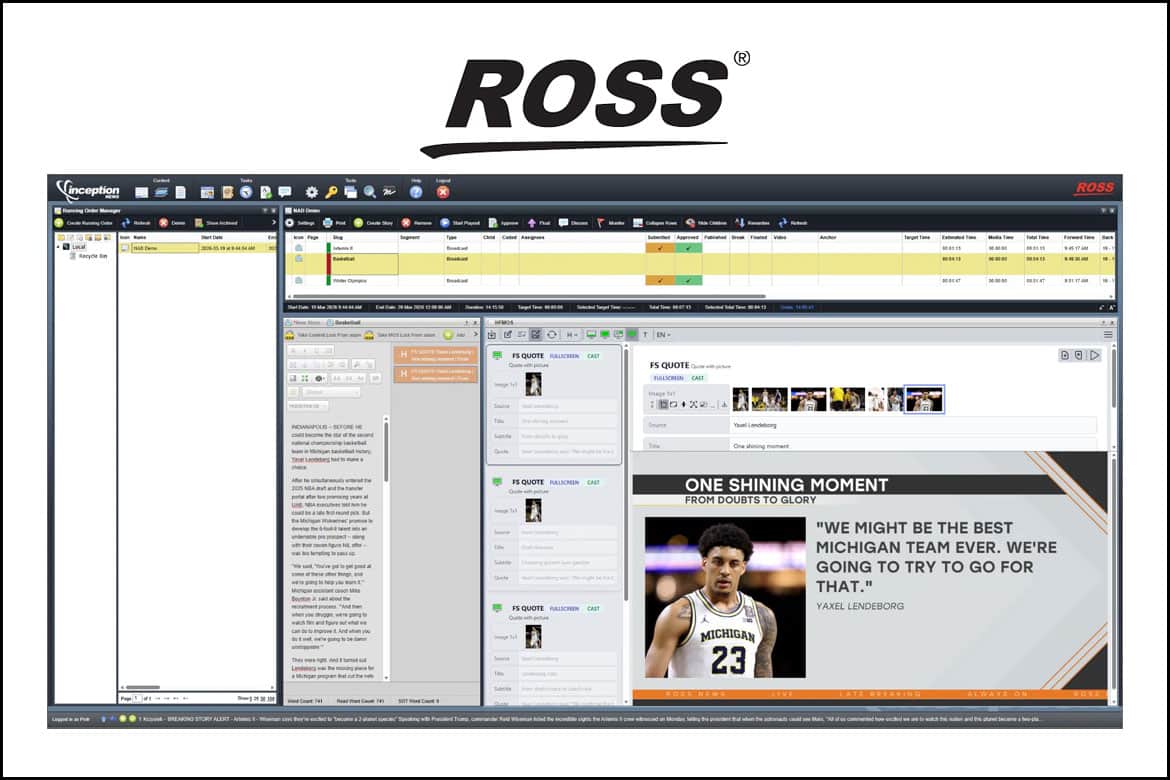The image size is (1170, 780).
Task: Toggle Hide Children in rundown toolbar
Action: tap(690, 223)
